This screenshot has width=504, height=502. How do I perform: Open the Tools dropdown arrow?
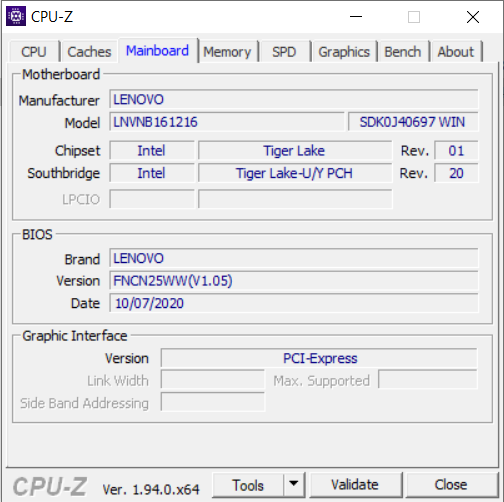(294, 484)
